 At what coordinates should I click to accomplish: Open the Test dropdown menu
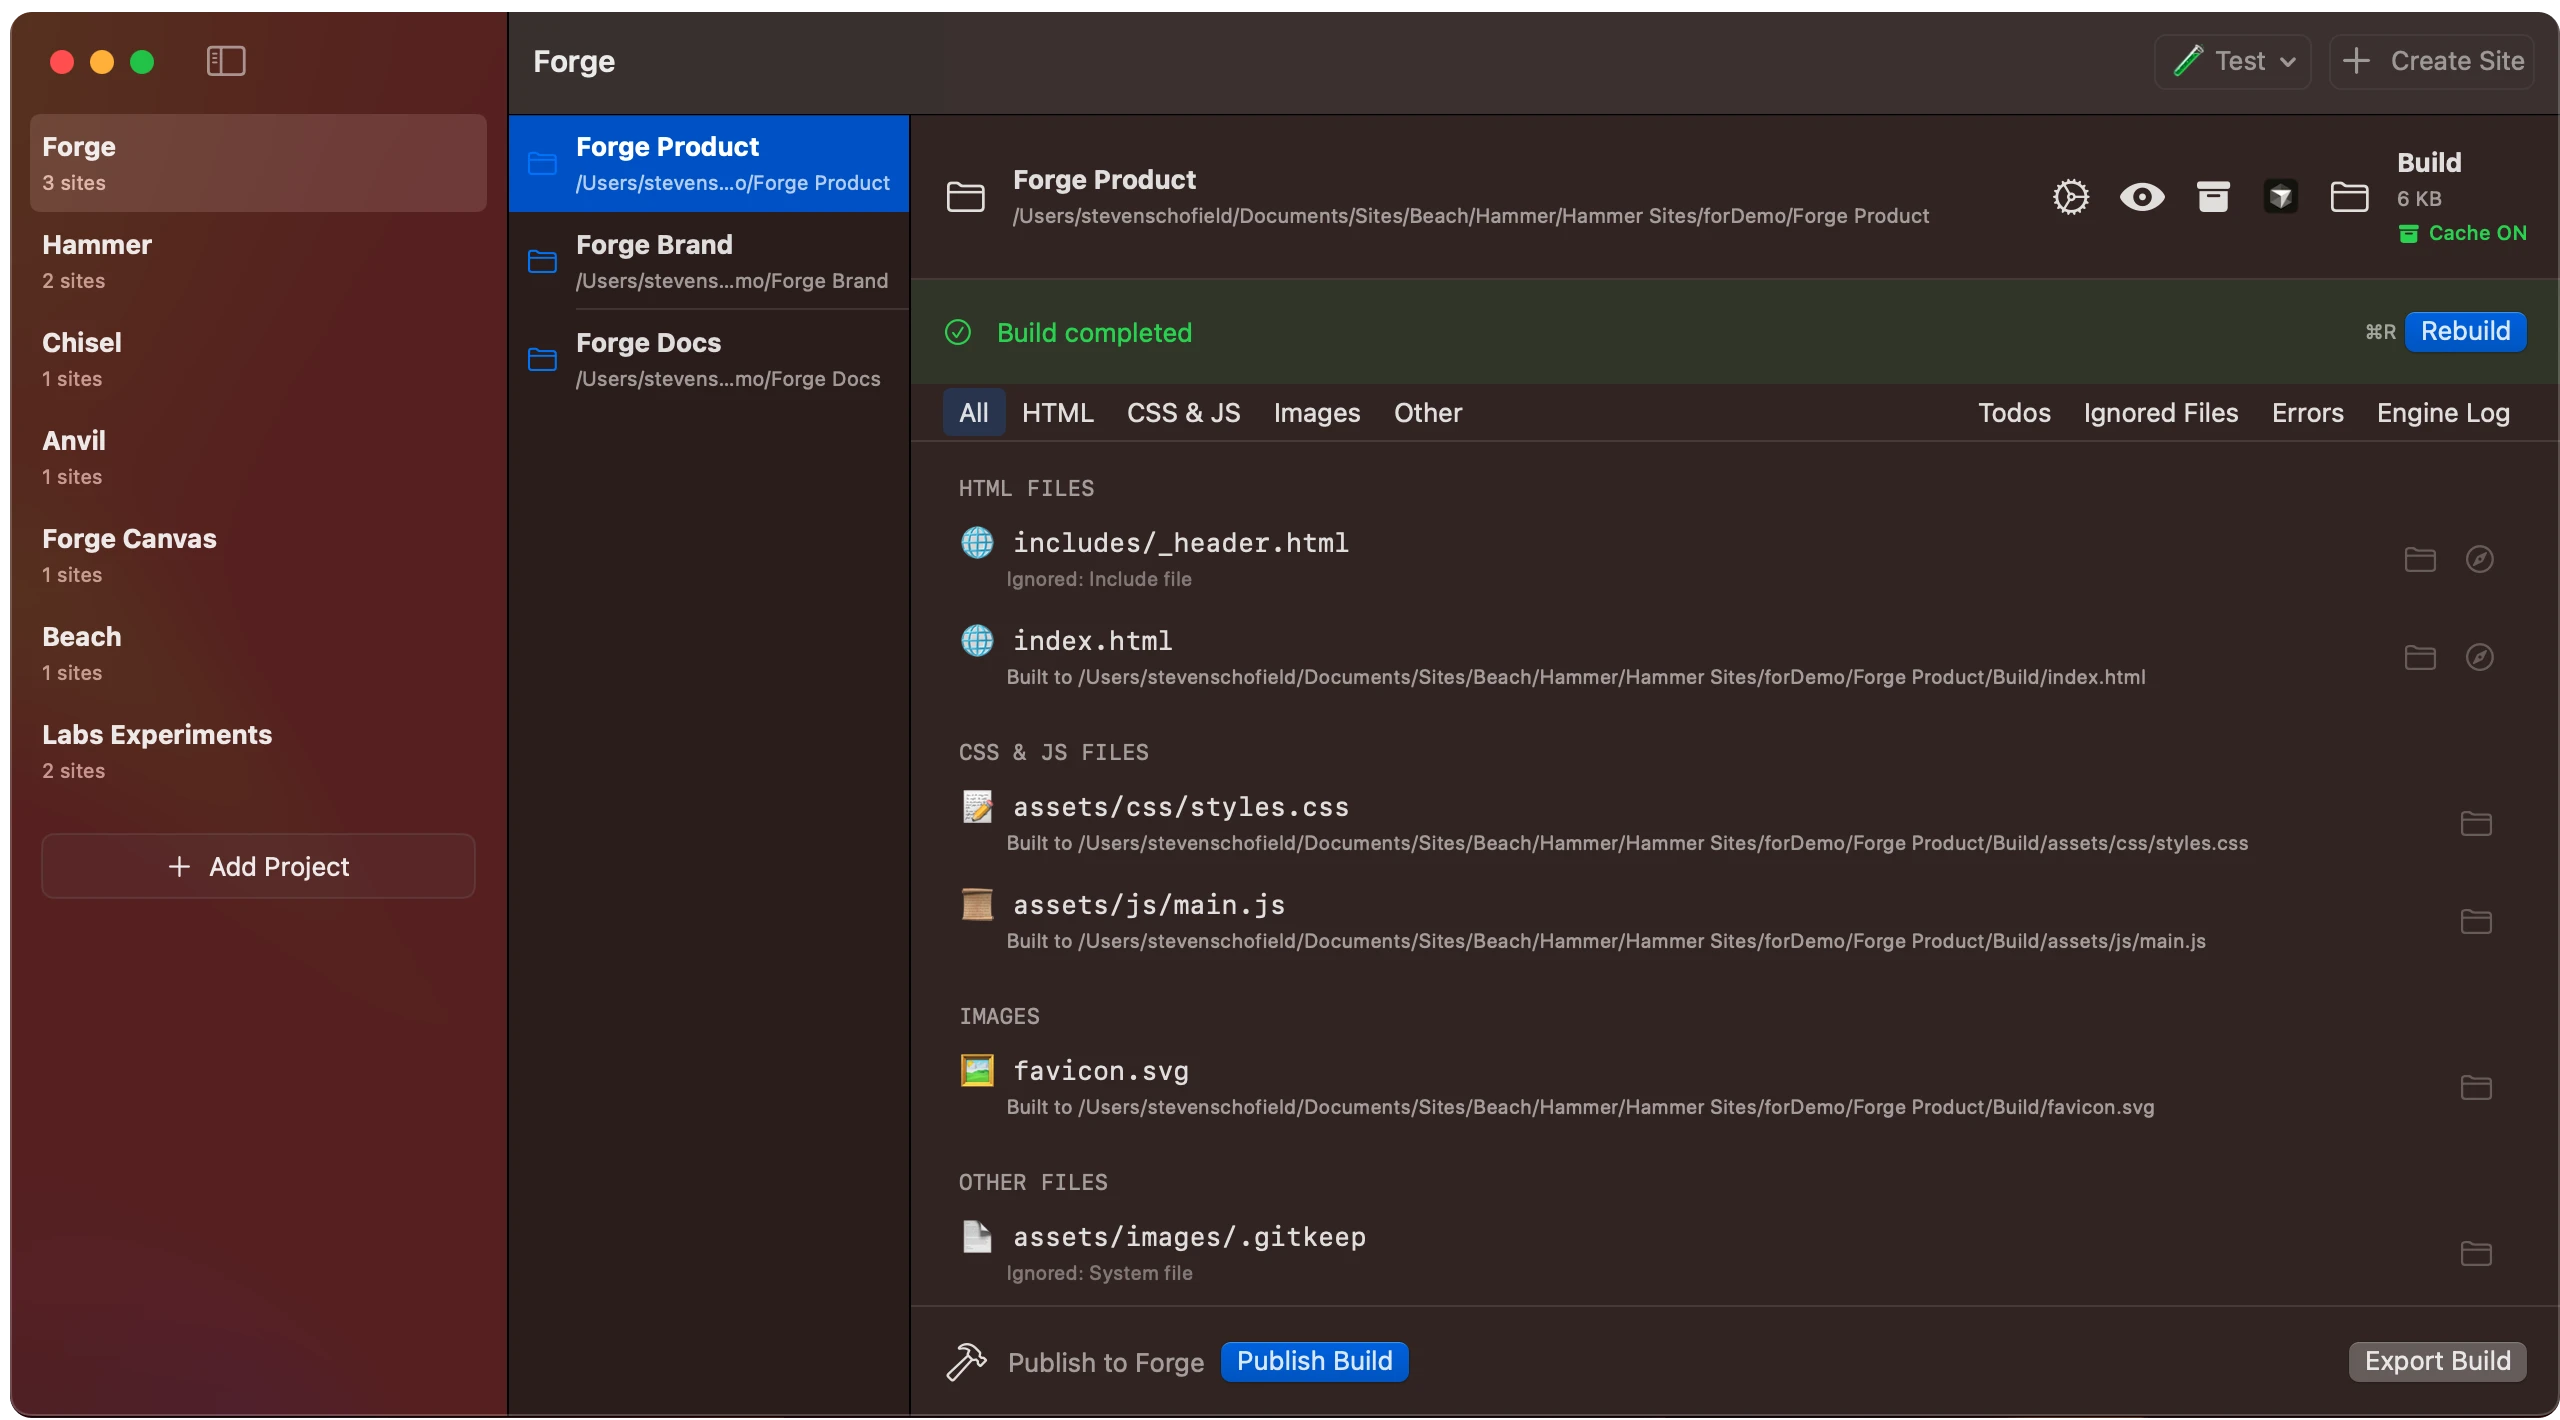[x=2233, y=61]
